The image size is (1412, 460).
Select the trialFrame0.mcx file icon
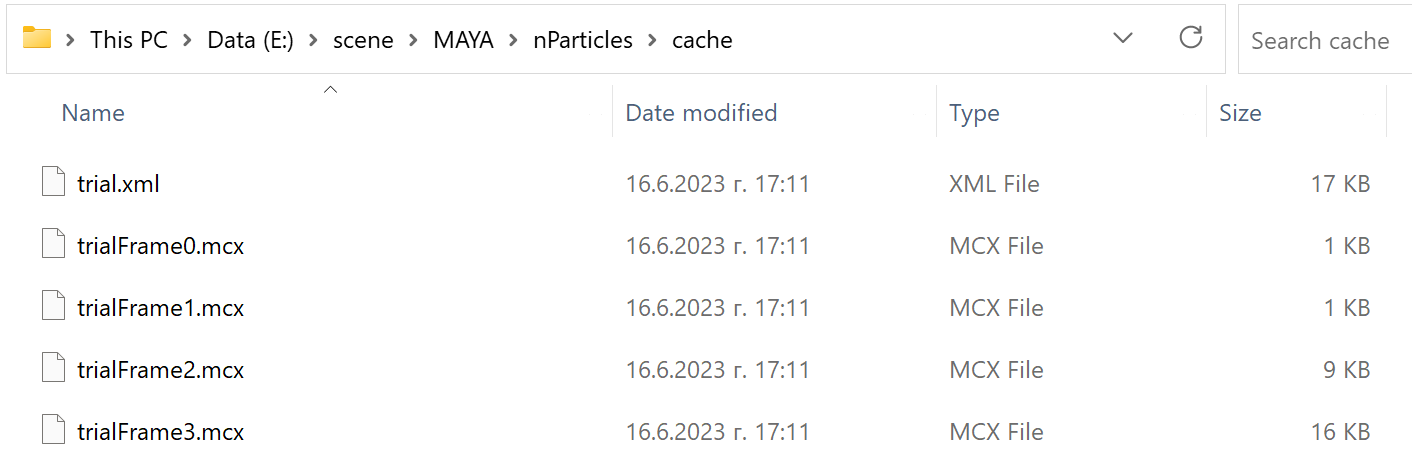[53, 246]
